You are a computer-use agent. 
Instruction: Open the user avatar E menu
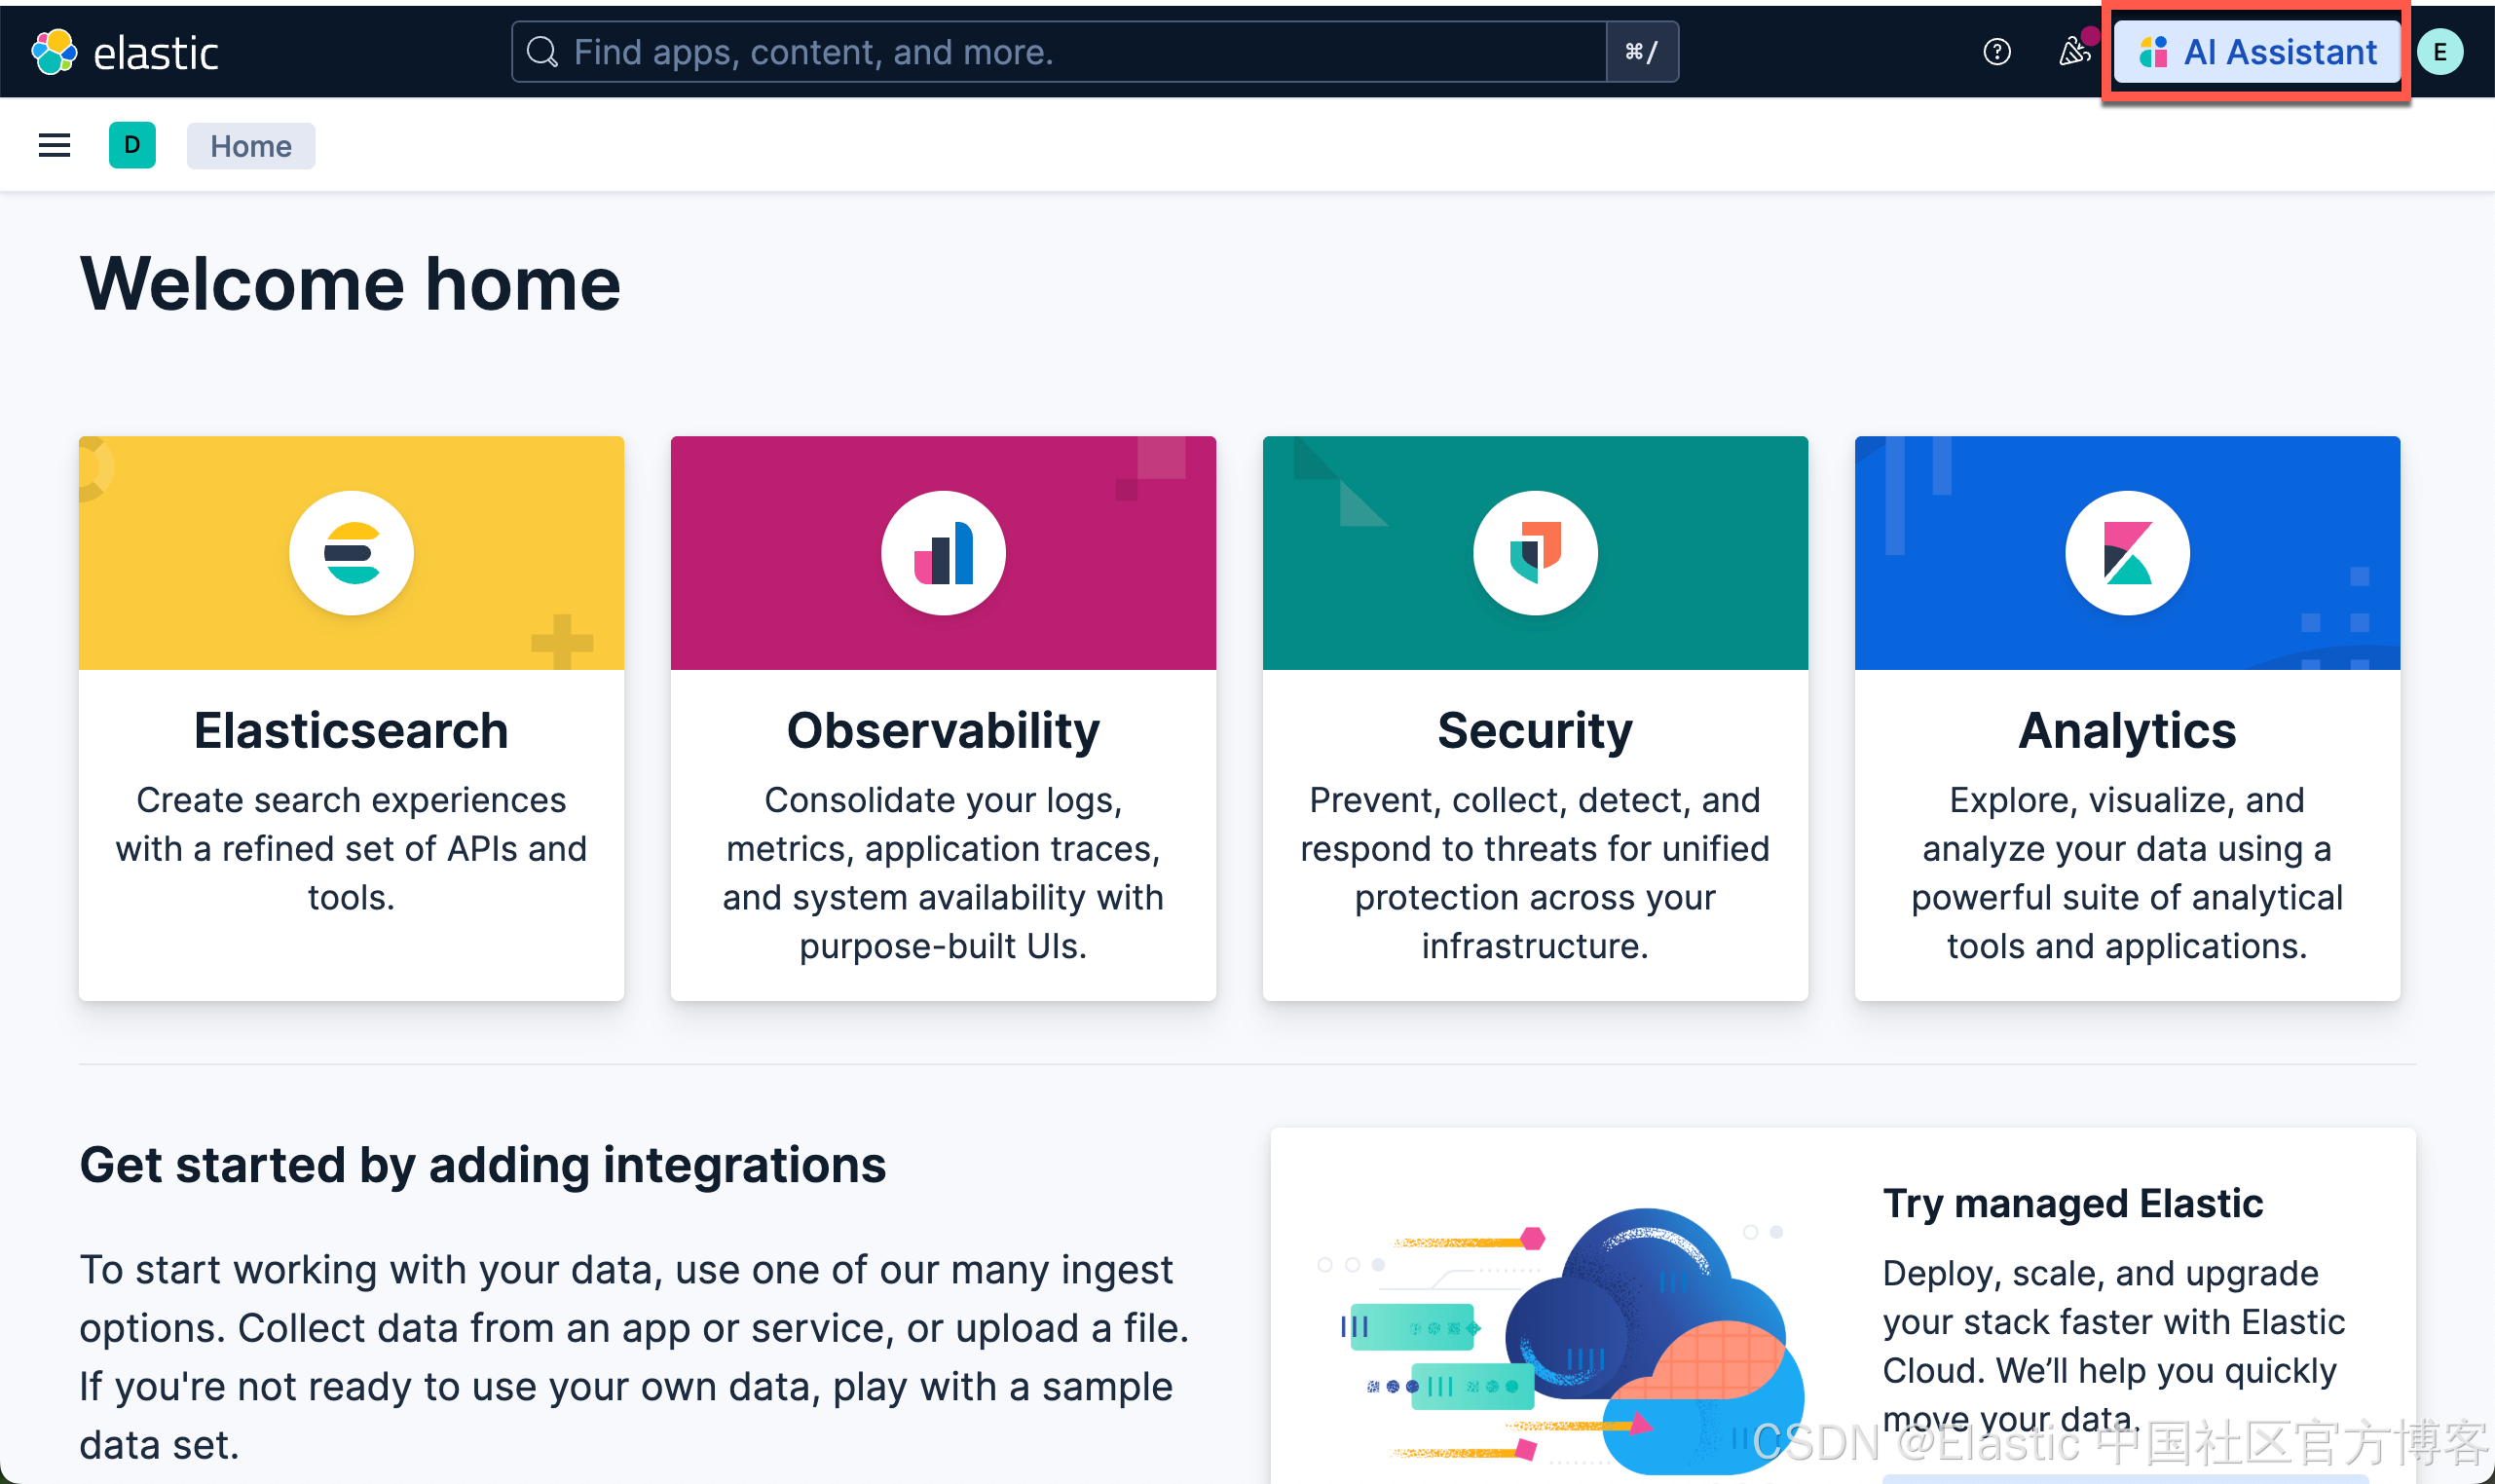2439,52
